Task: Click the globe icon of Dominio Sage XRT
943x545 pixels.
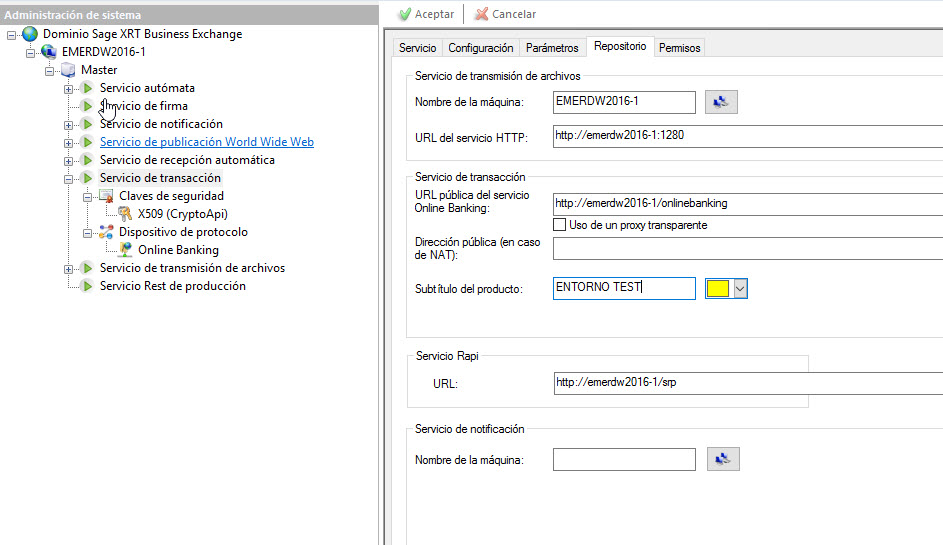Action: click(30, 34)
